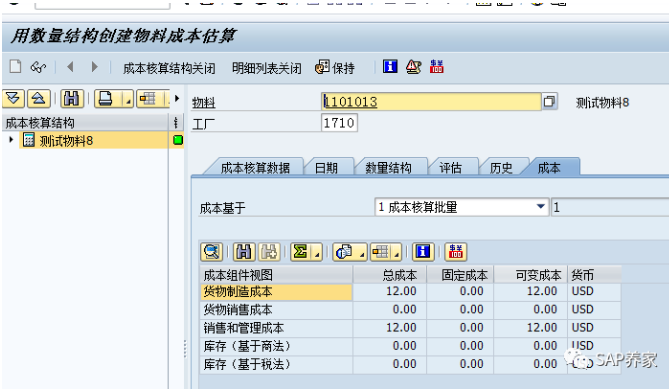Viewport: 669px width, 390px height.
Task: Click the status column header icon in tree
Action: point(176,123)
